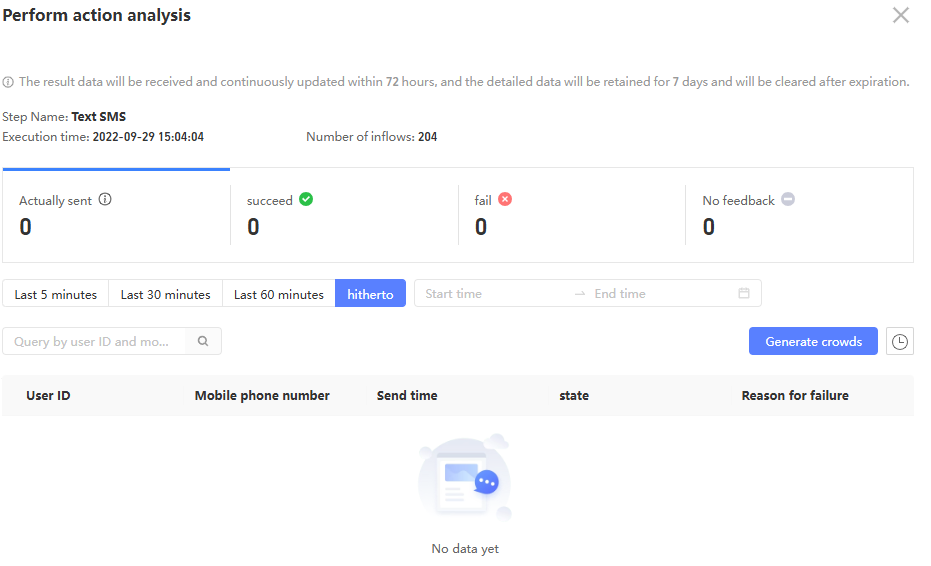Click the info icon before the notice text
Viewport: 931px width, 566px height.
point(8,82)
